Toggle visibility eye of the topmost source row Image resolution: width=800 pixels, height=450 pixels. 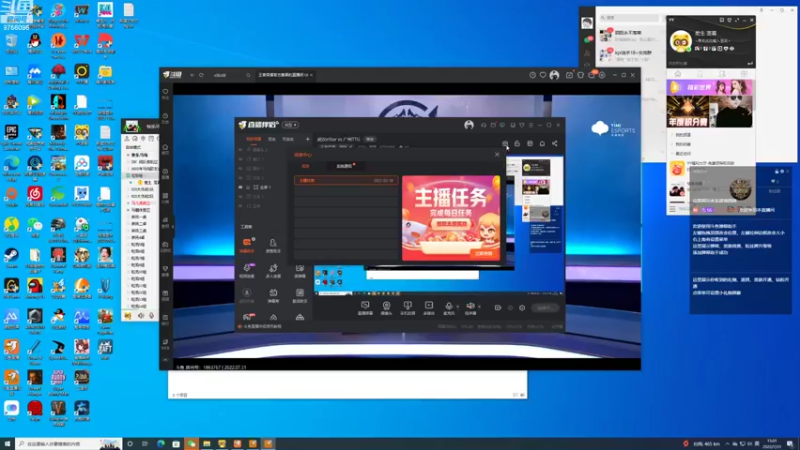point(240,150)
